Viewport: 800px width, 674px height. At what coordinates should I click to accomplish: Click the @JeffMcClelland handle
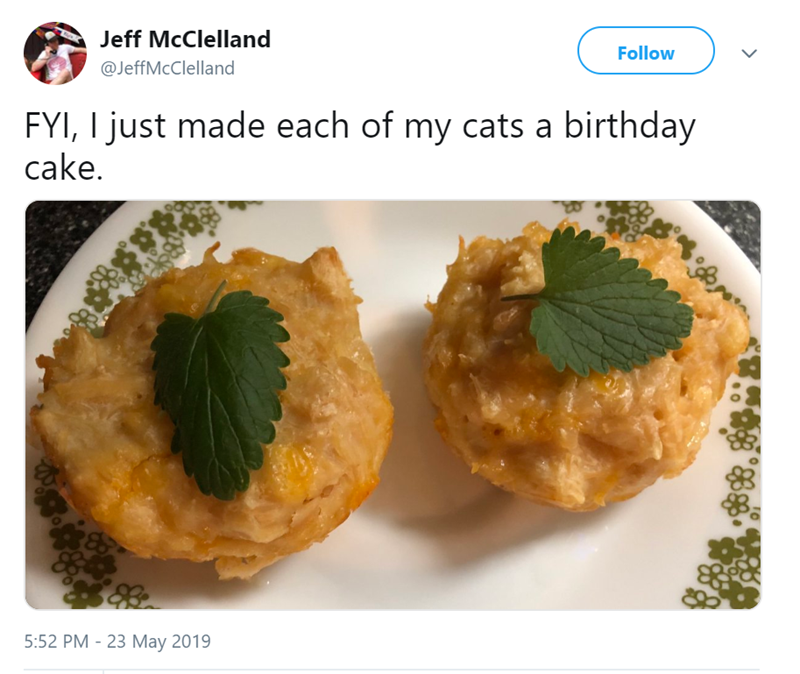pos(167,68)
